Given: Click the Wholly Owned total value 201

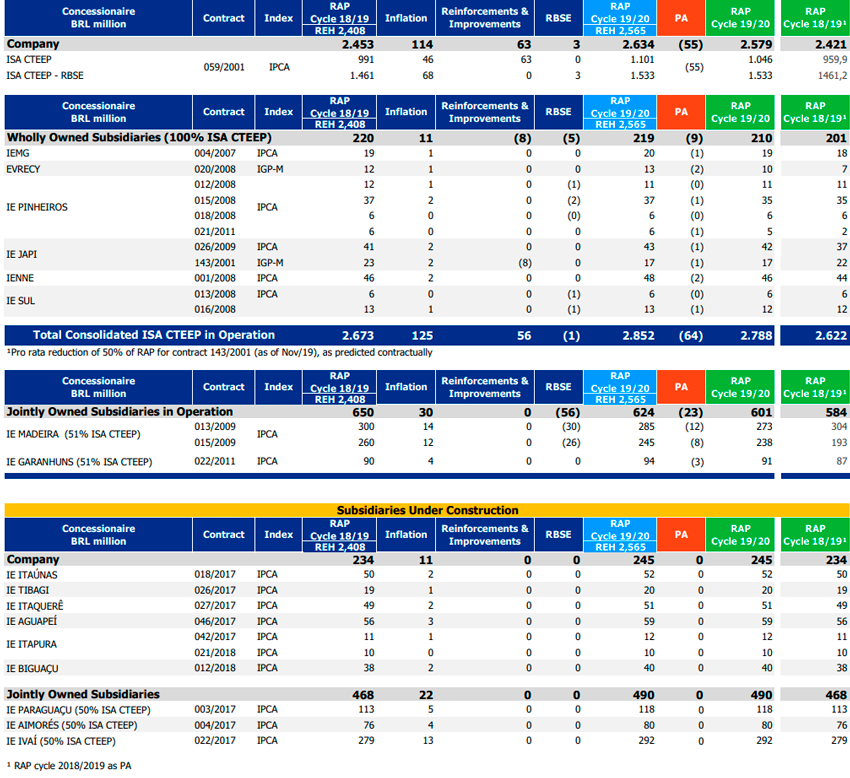Looking at the screenshot, I should tap(836, 138).
